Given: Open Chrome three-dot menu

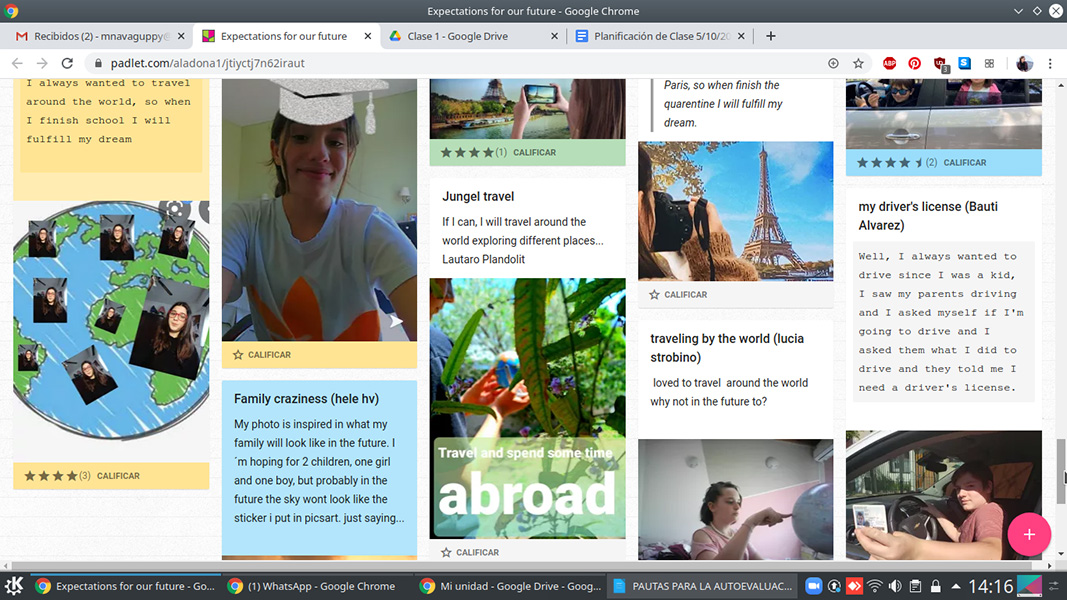Looking at the screenshot, I should click(x=1050, y=63).
